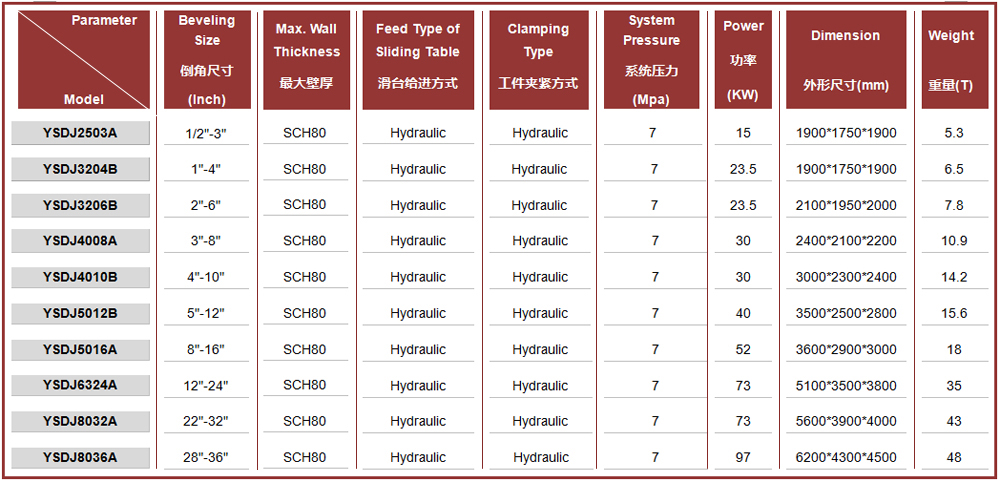The width and height of the screenshot is (1000, 484).
Task: Select model YSDJ4010B label
Action: point(80,277)
